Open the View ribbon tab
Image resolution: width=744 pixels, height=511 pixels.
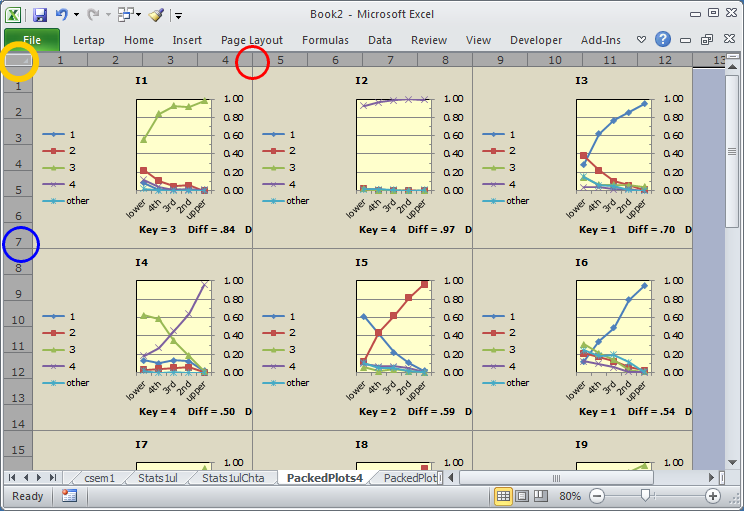tap(478, 40)
